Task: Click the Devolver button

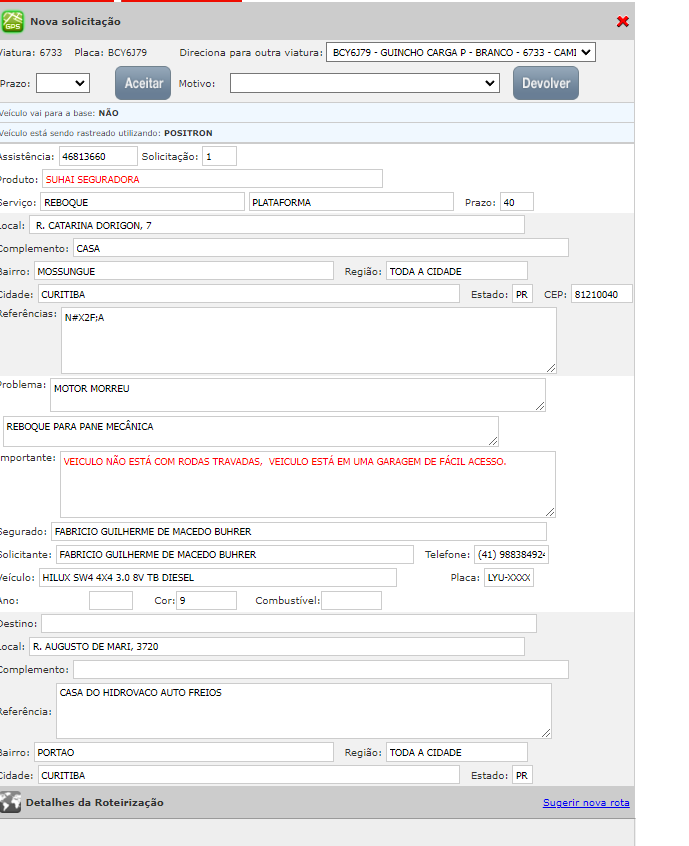Action: point(546,83)
